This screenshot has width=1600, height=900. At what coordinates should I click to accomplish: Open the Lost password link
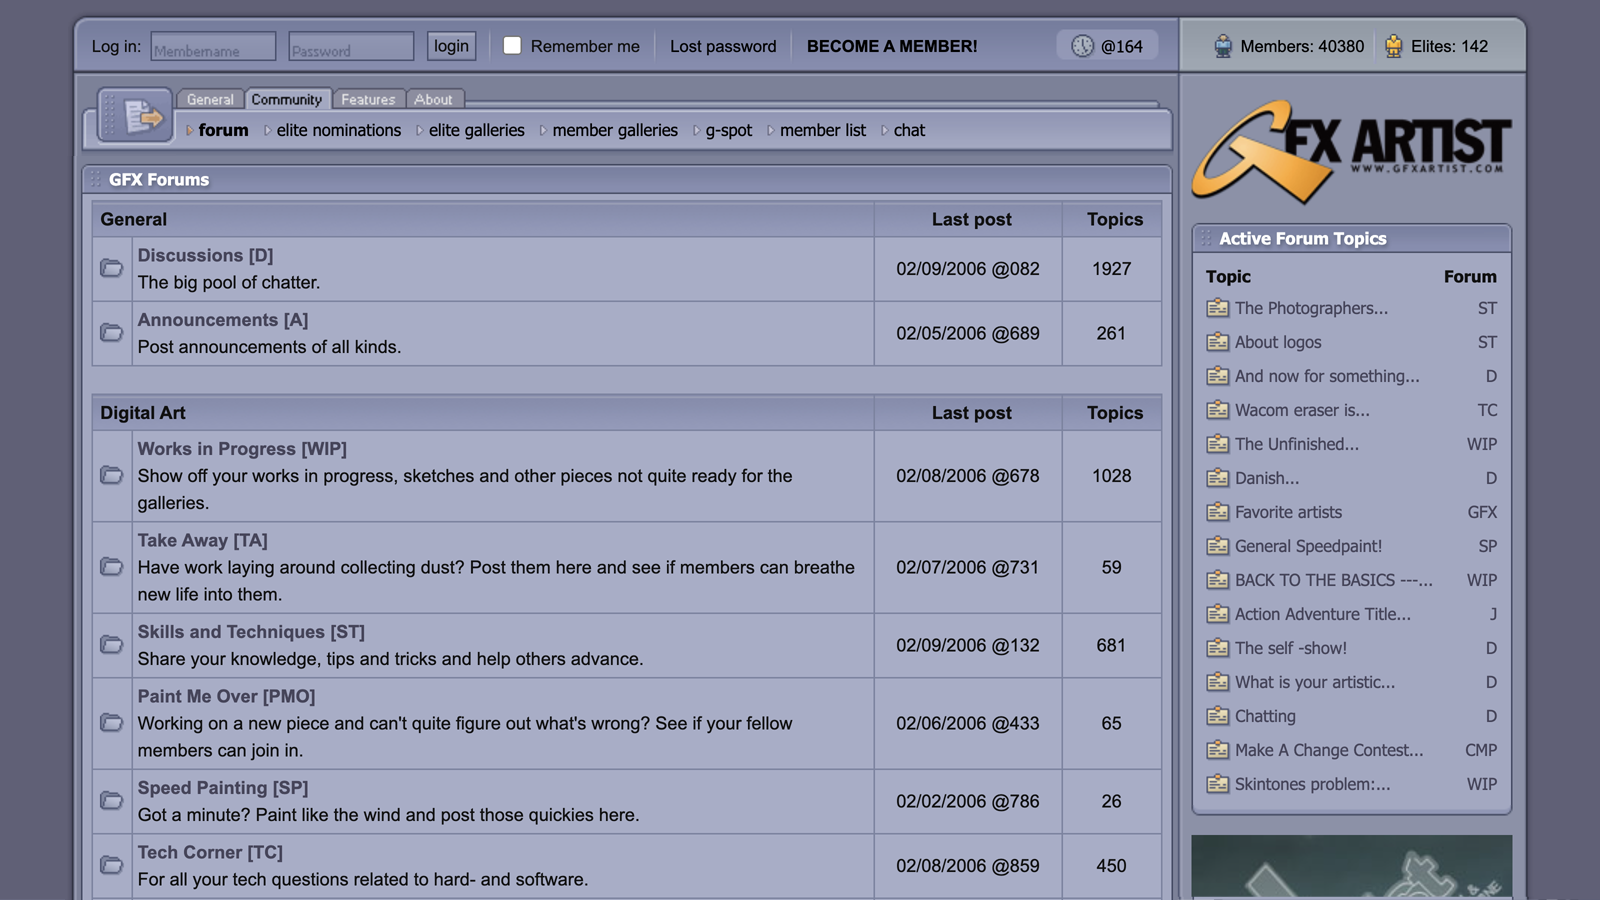723,46
